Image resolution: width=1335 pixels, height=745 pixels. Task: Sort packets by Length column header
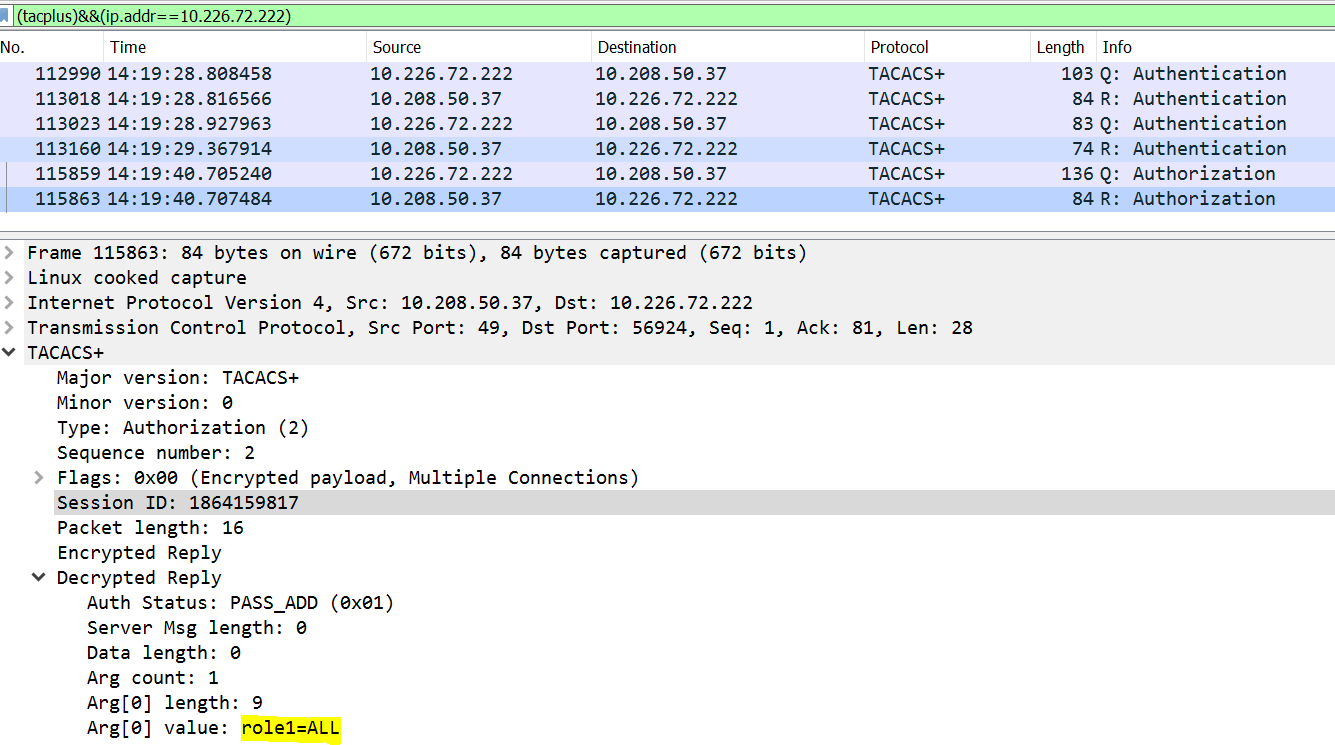1063,47
